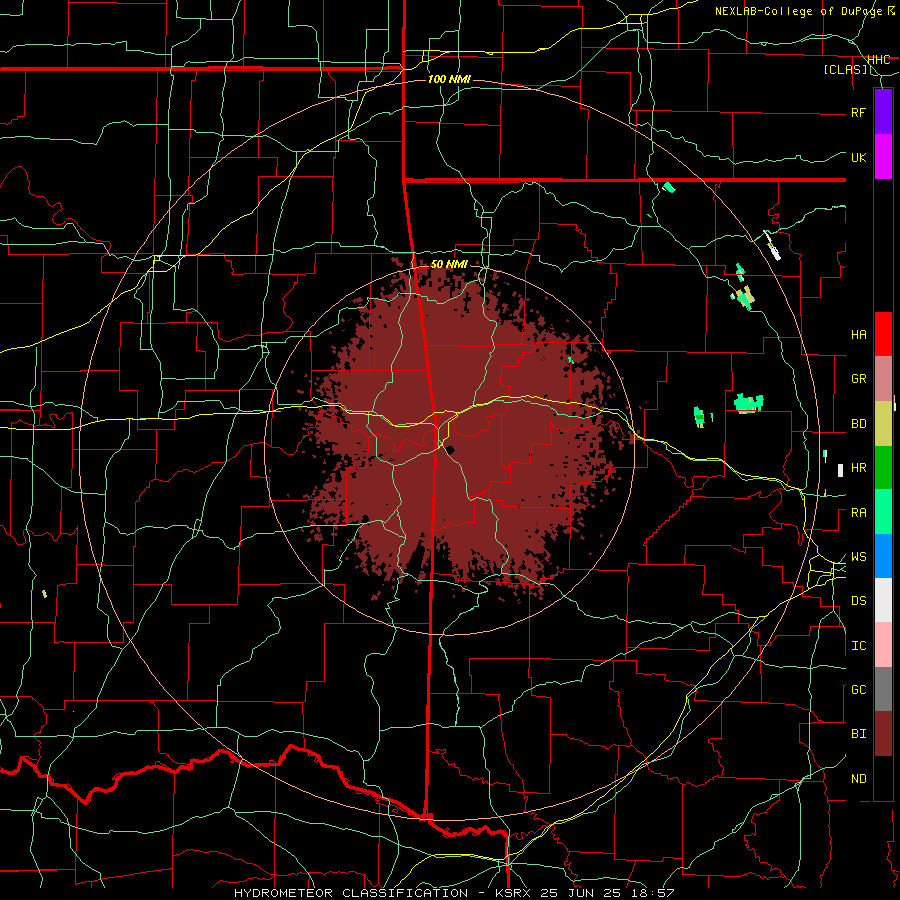Click the white DS legend color swatch
This screenshot has width=900, height=900.
883,600
